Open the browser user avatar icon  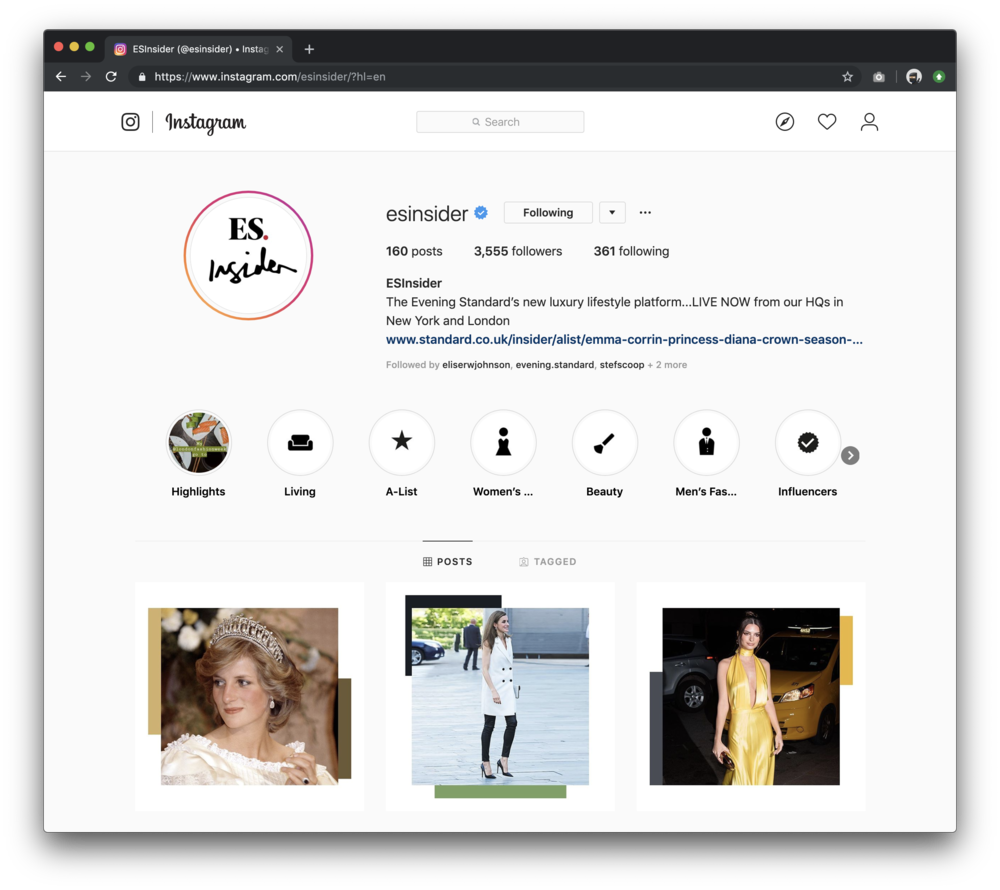pyautogui.click(x=914, y=77)
